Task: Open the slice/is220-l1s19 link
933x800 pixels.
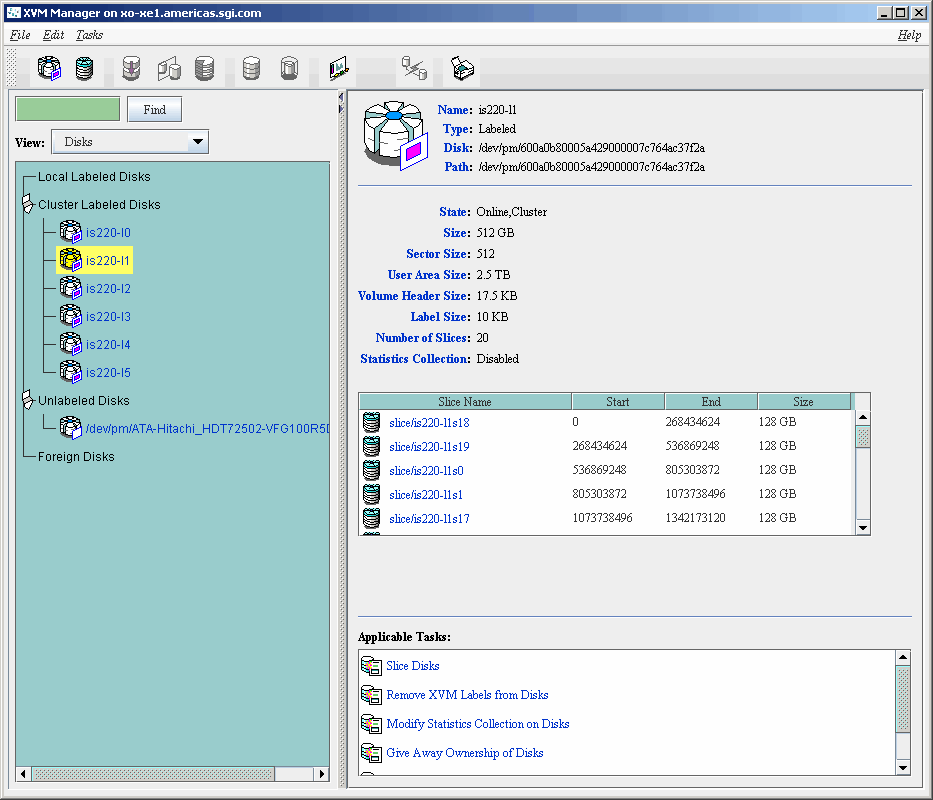Action: 429,446
